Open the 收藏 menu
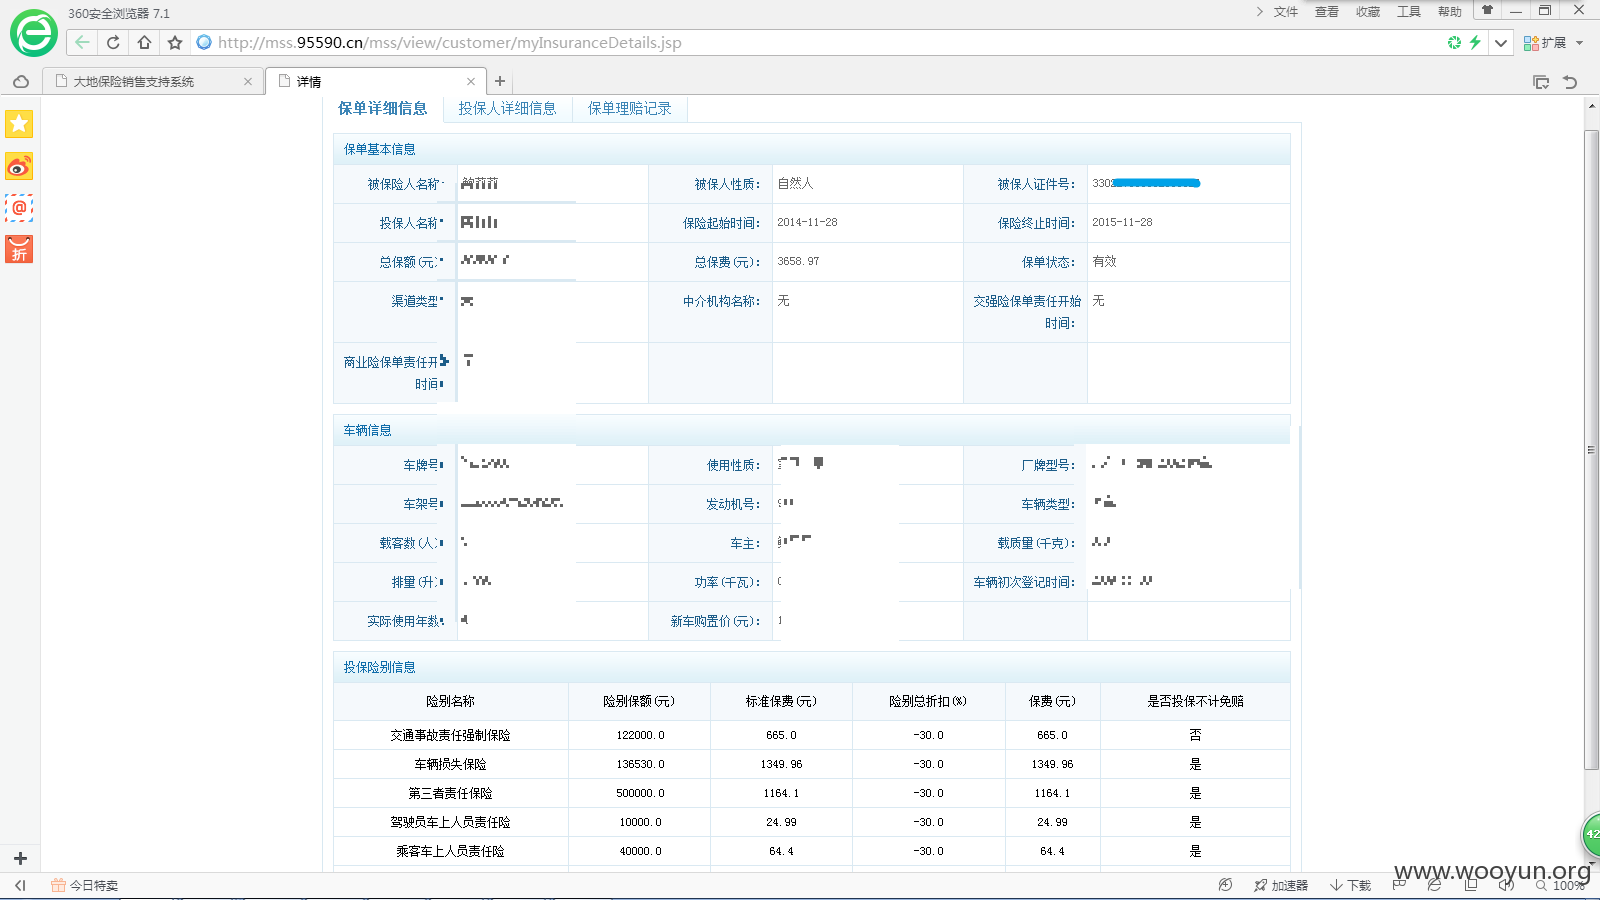Screen dimensions: 1600x900 (1368, 12)
